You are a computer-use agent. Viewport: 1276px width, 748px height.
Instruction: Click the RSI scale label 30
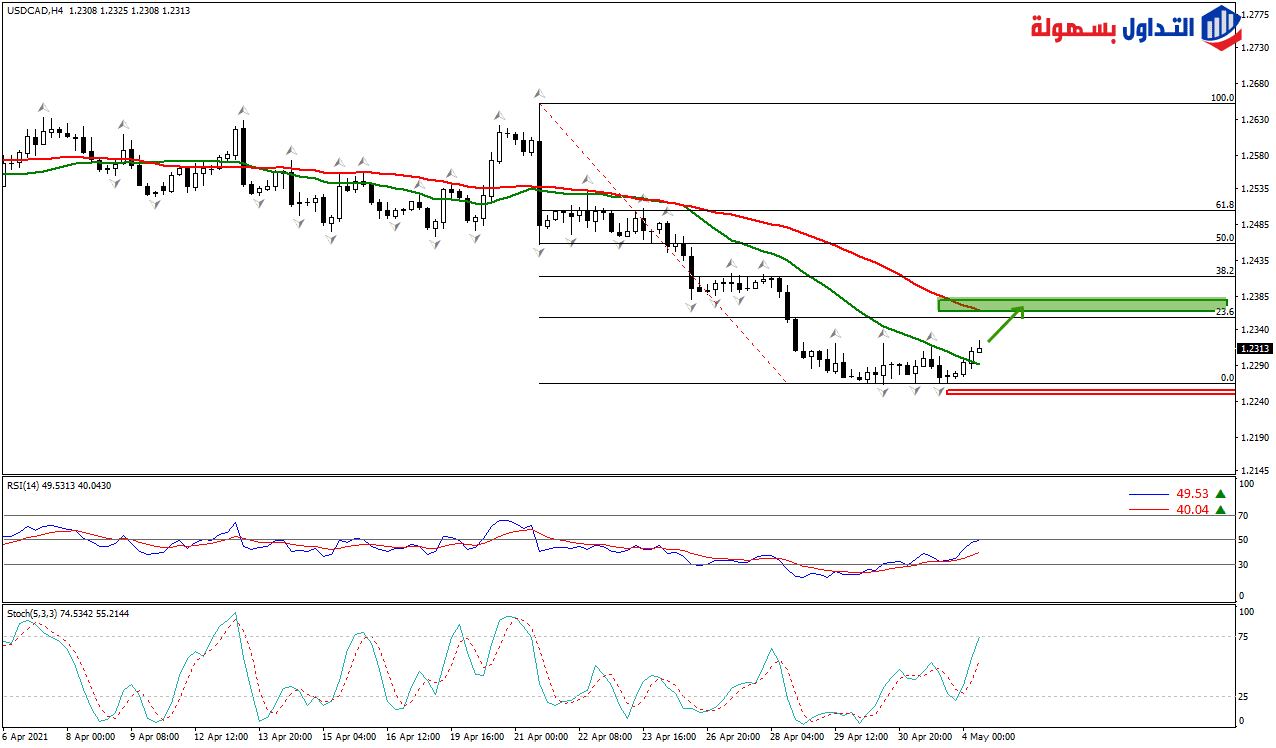1245,564
